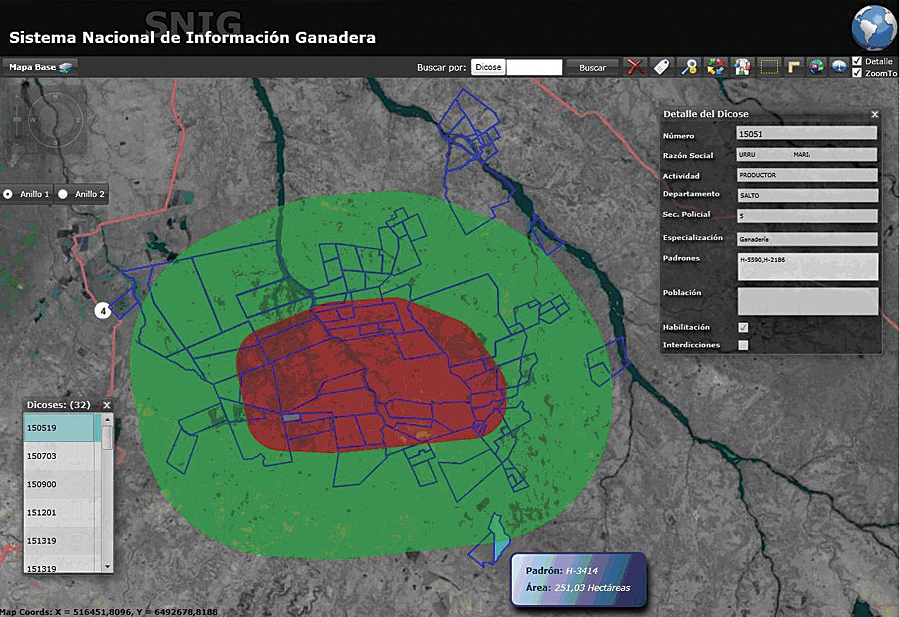Click the Departamento field showing SALTO
Viewport: 900px width, 617px height.
coord(806,195)
